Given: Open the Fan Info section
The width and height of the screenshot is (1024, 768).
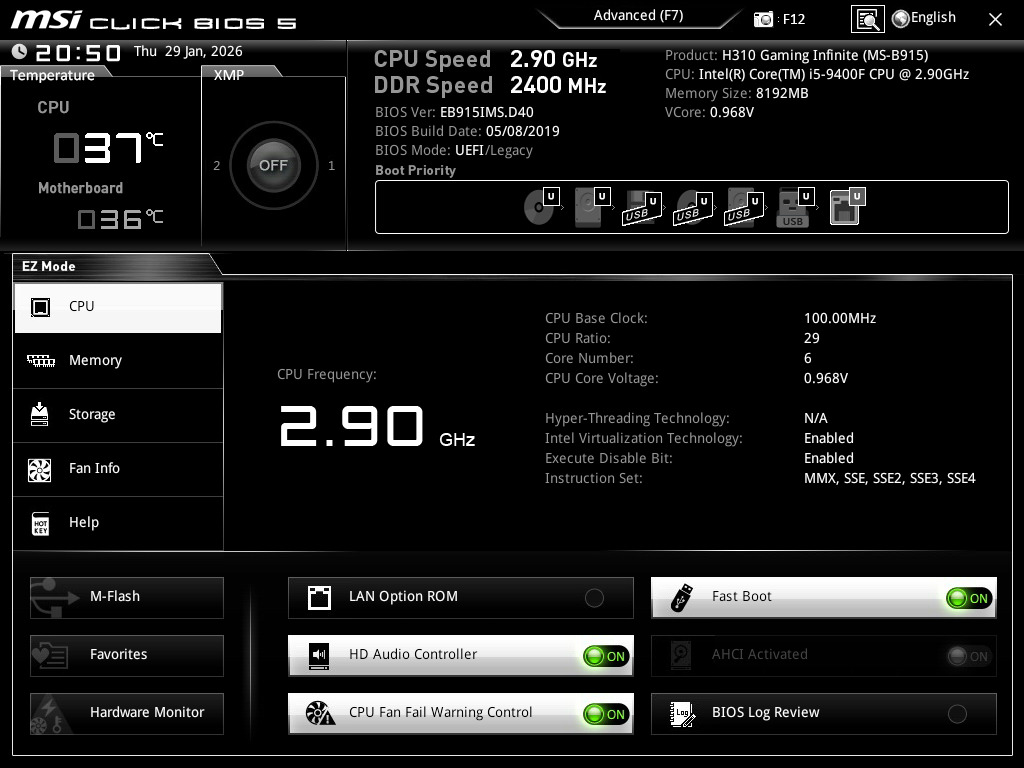Looking at the screenshot, I should pos(118,469).
